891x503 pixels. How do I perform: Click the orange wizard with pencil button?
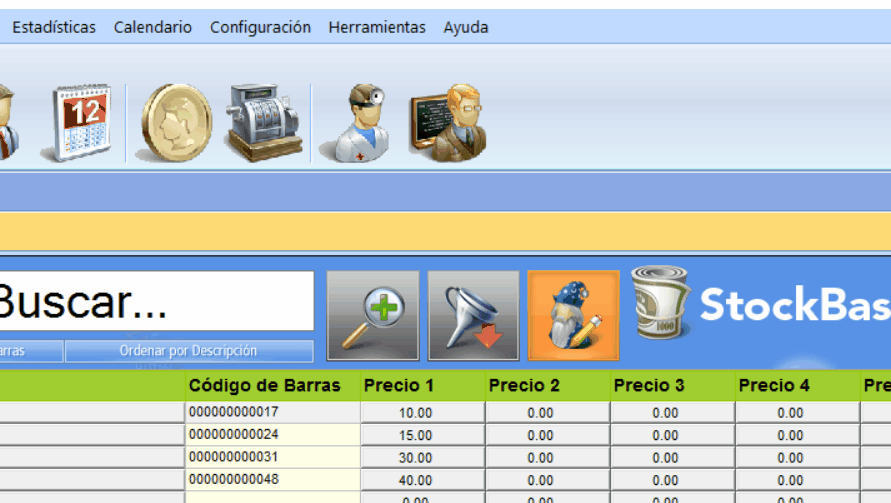(x=573, y=316)
